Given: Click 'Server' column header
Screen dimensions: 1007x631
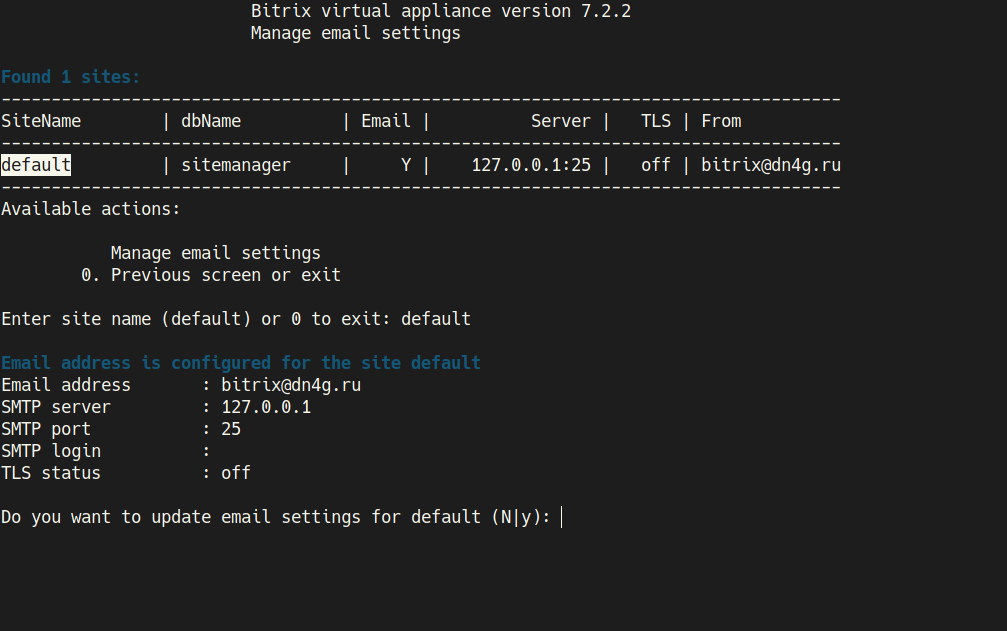Looking at the screenshot, I should point(561,121).
